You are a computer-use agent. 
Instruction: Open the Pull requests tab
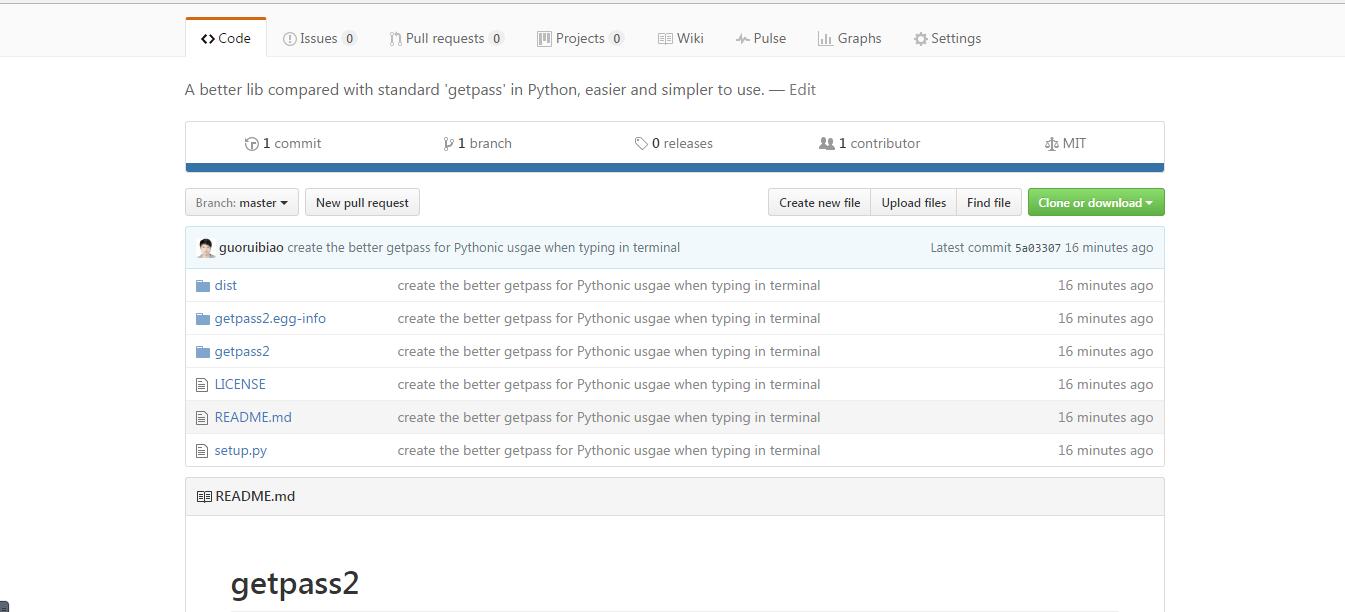pyautogui.click(x=446, y=38)
